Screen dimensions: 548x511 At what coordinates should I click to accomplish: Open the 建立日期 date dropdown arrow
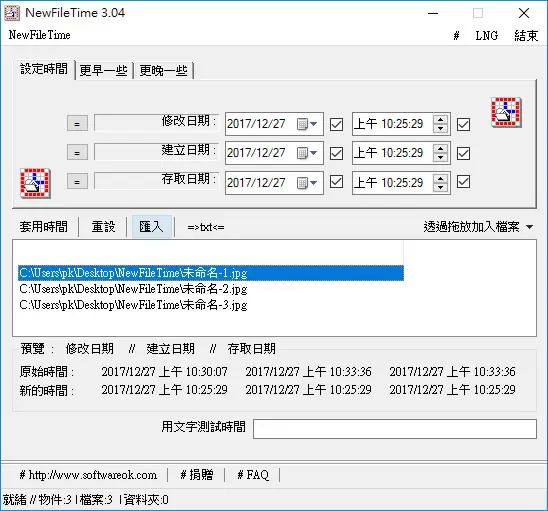coord(313,153)
